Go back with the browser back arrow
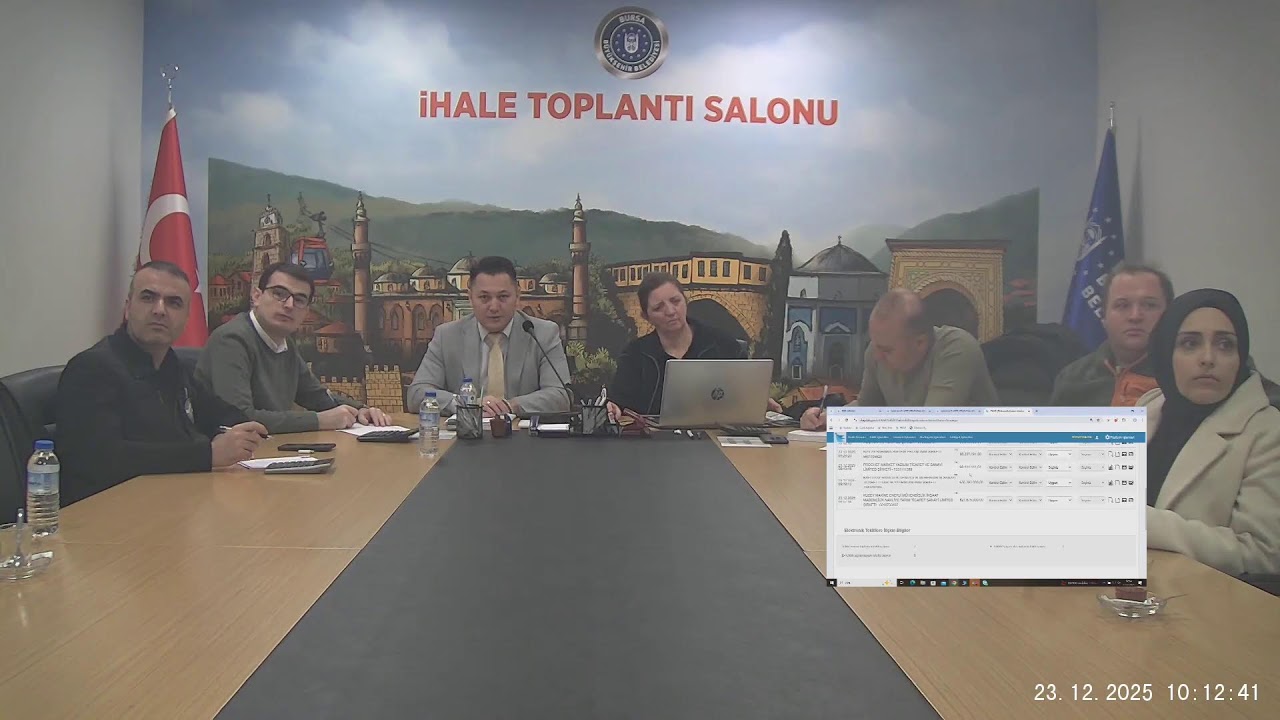The image size is (1280, 720). point(831,420)
